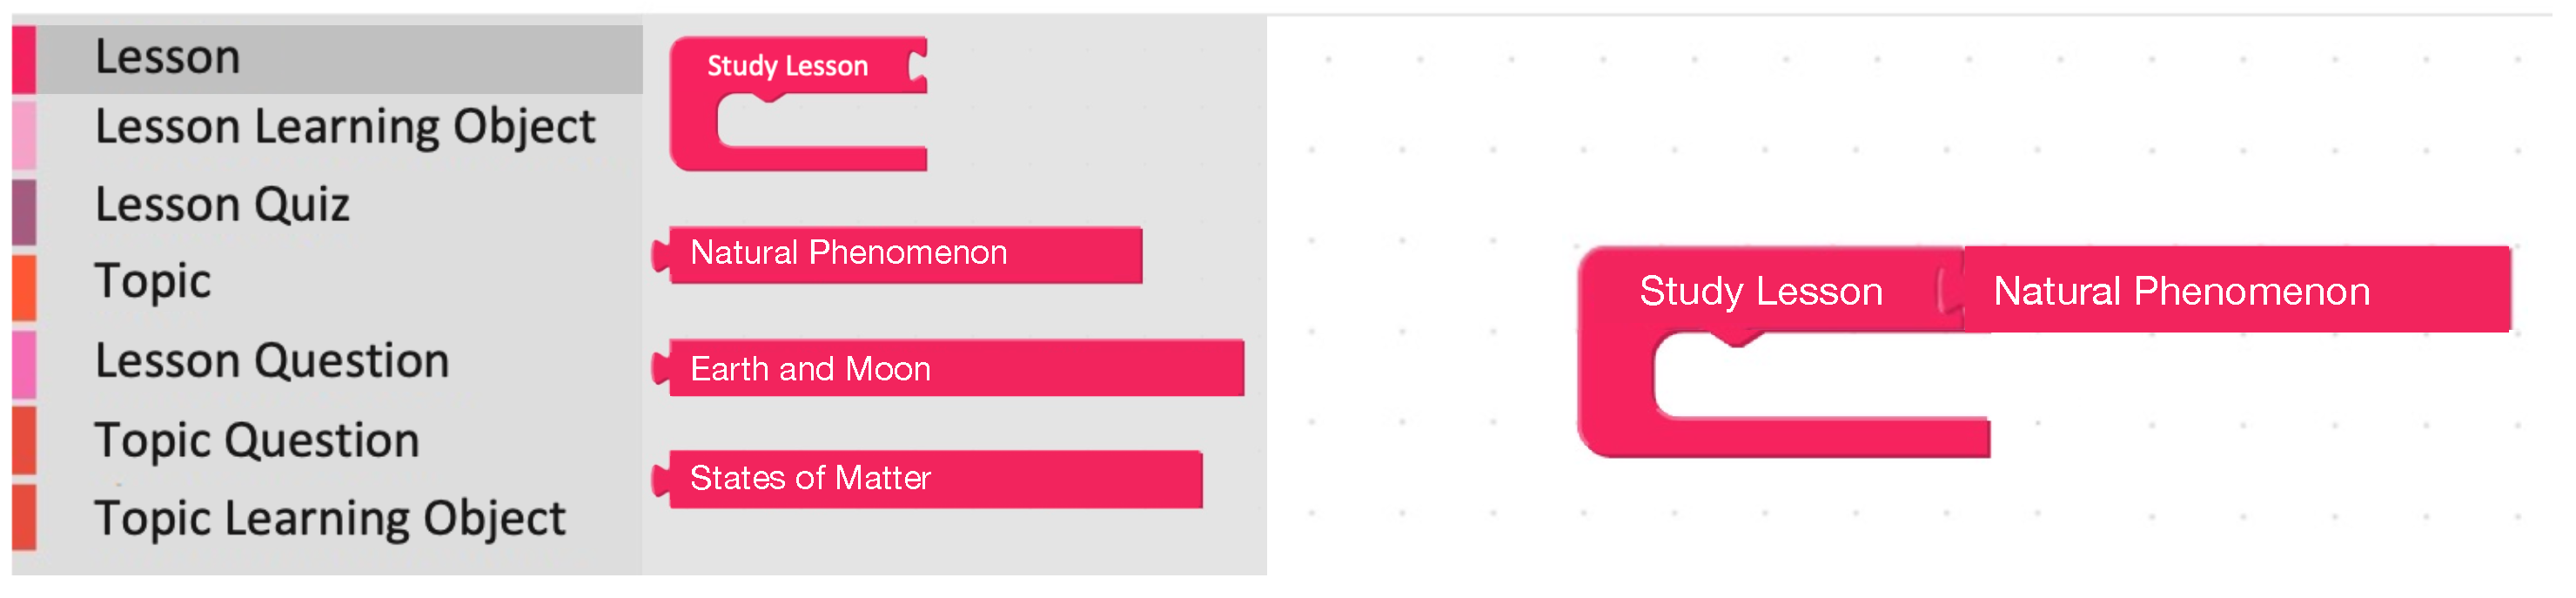
Task: Click the Topic Learning Object red swatch
Action: coord(24,517)
